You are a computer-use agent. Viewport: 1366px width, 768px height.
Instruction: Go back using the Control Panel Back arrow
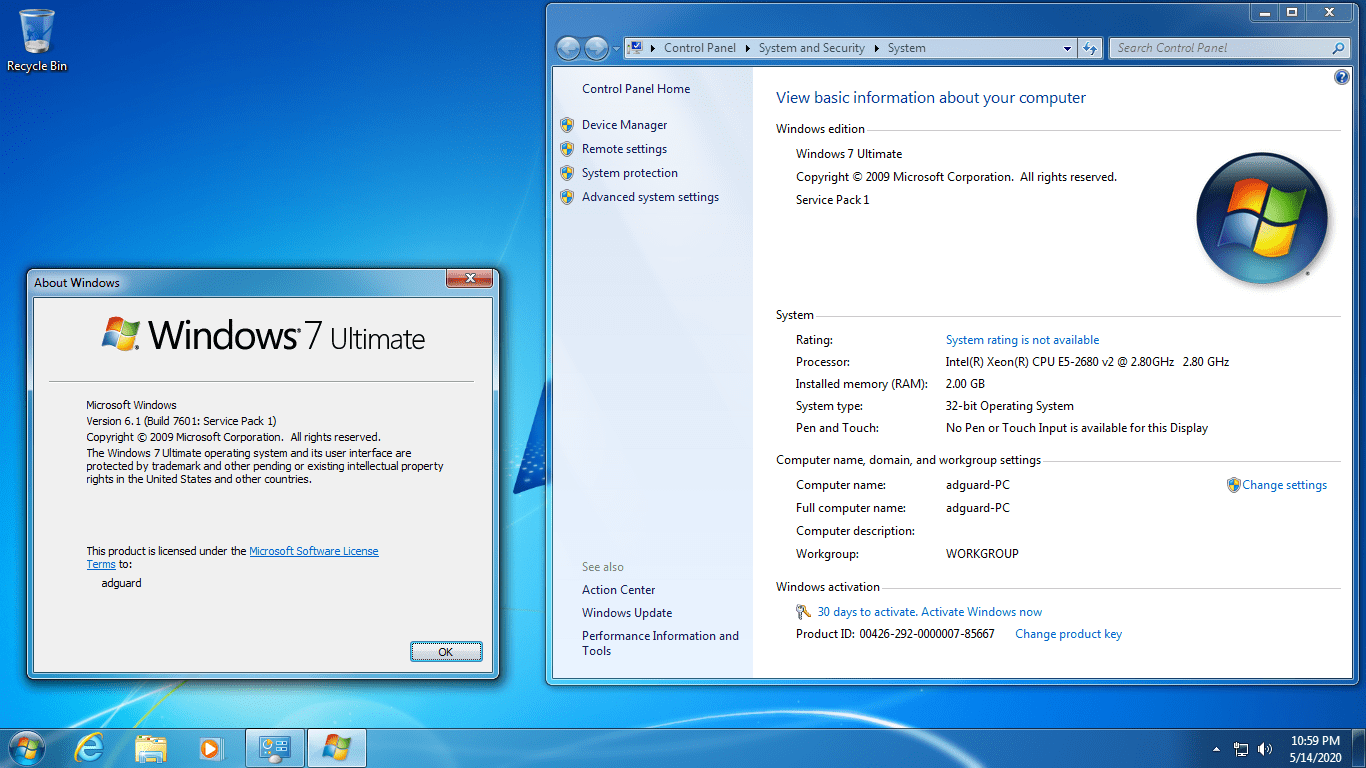pos(568,48)
